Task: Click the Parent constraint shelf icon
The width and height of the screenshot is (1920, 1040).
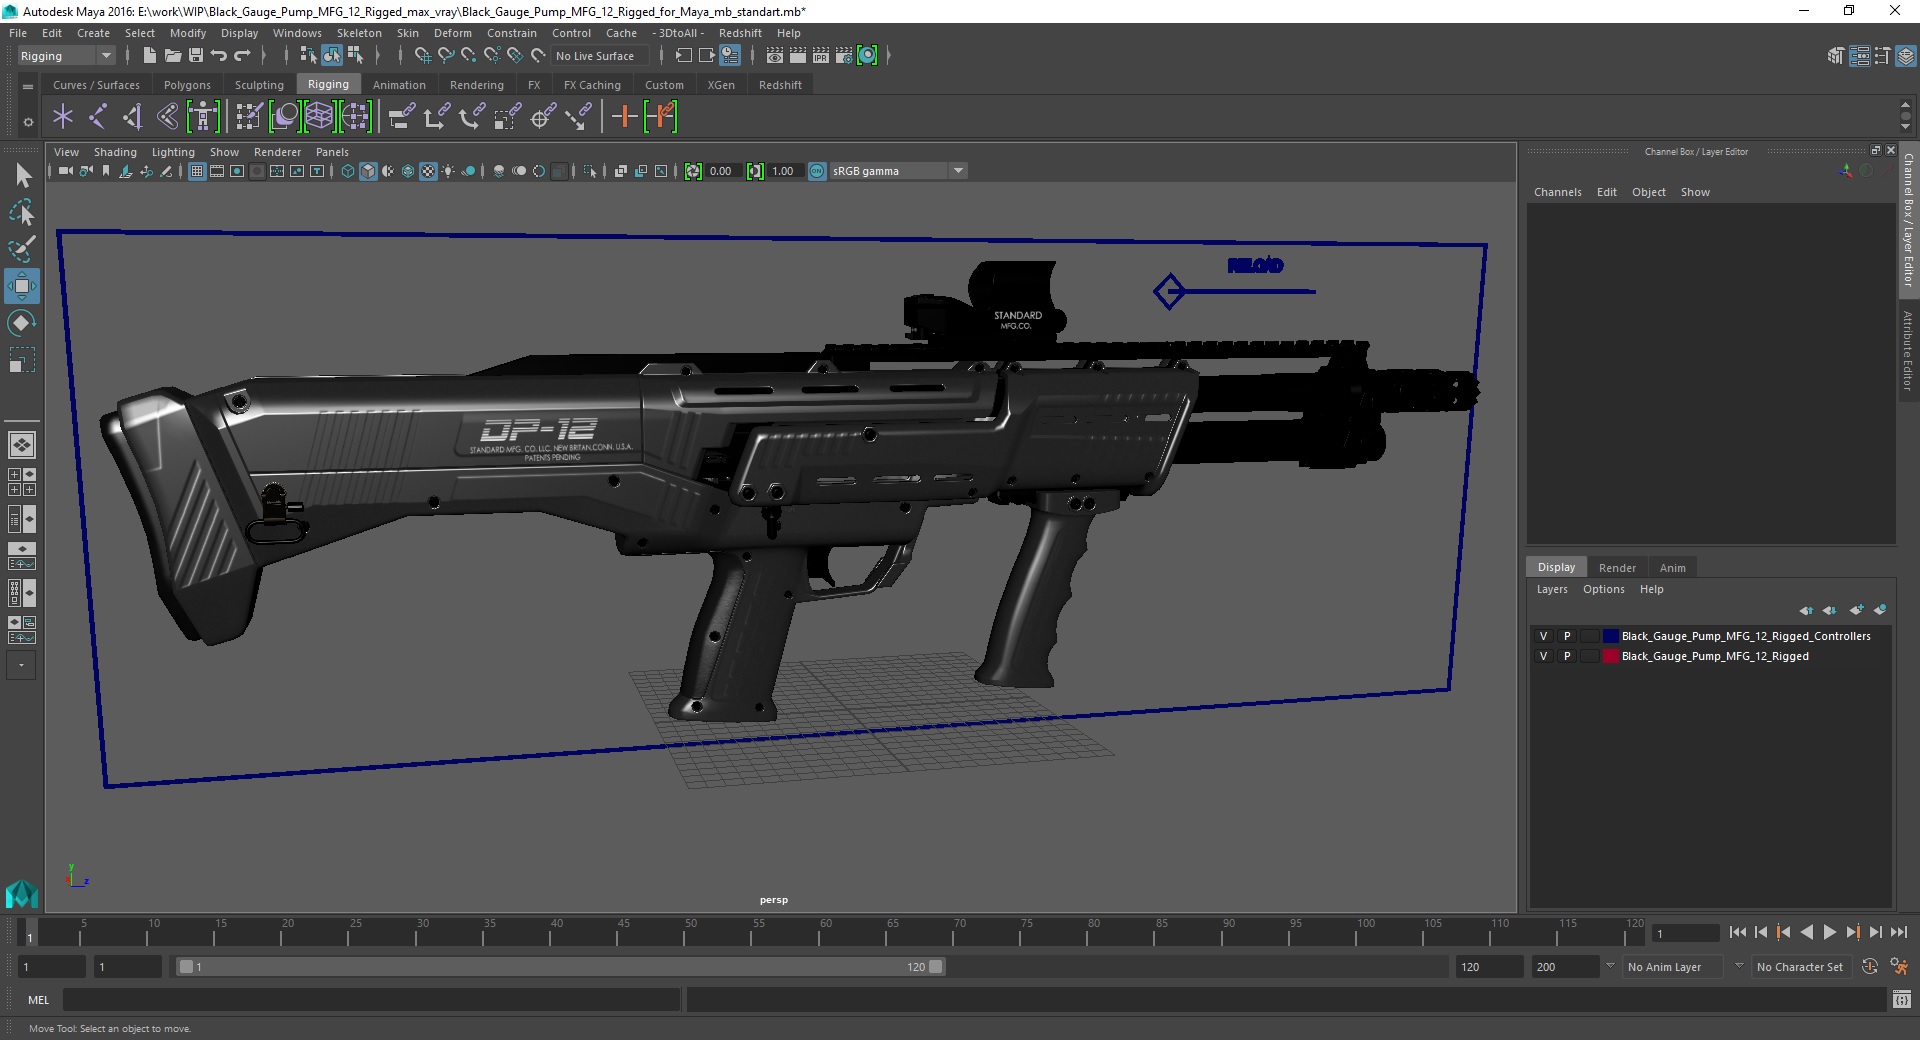Action: (402, 117)
